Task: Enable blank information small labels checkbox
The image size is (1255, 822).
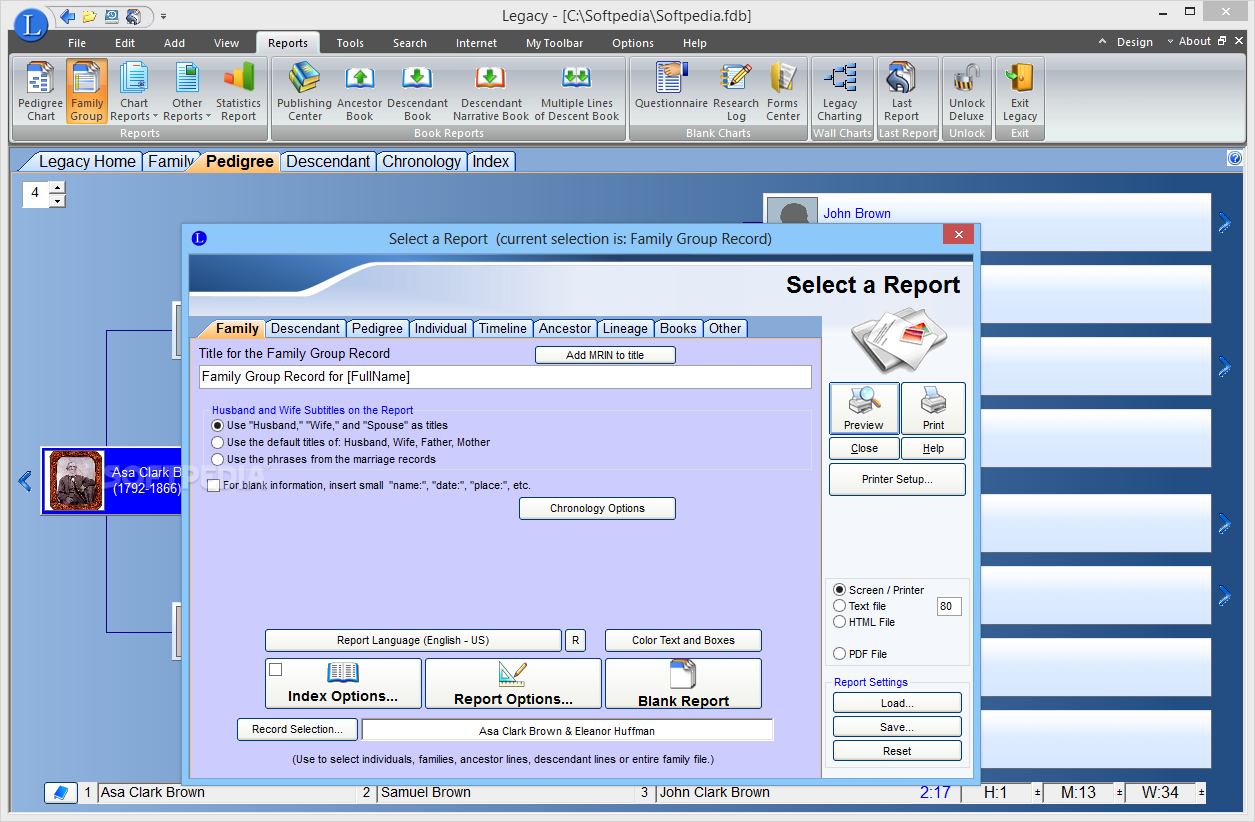Action: (214, 485)
